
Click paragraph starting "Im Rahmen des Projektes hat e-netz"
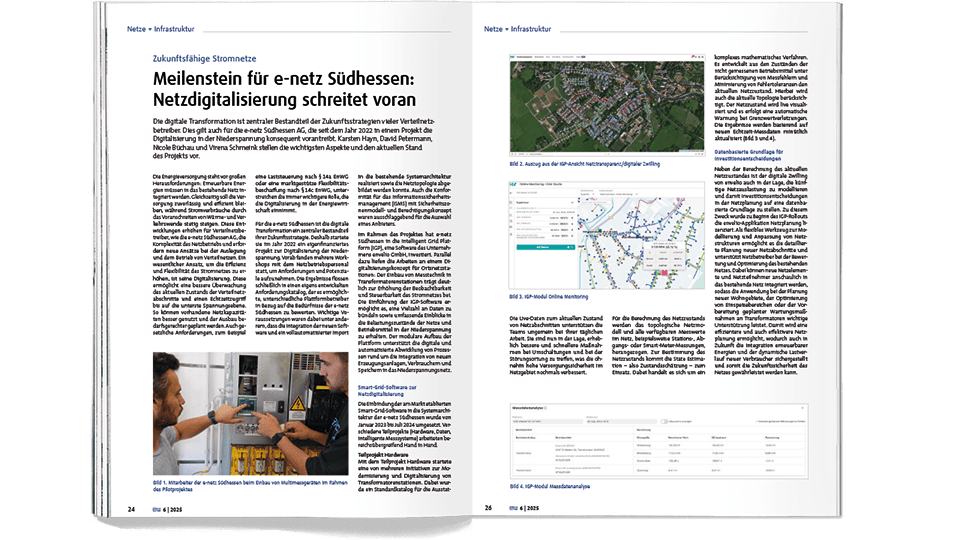tap(404, 302)
